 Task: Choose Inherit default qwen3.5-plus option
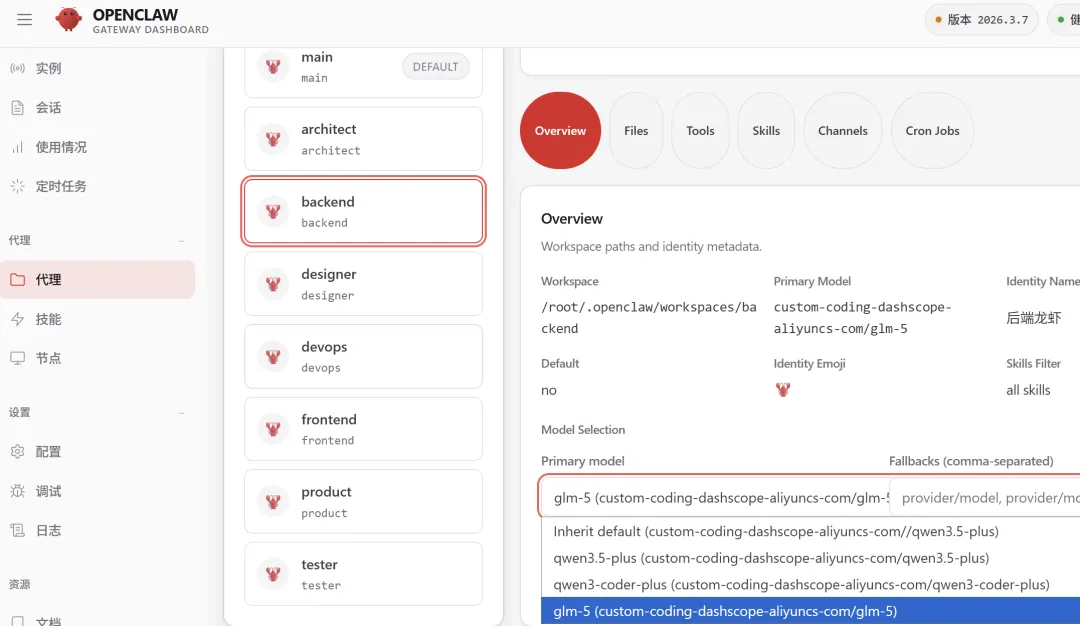click(810, 532)
